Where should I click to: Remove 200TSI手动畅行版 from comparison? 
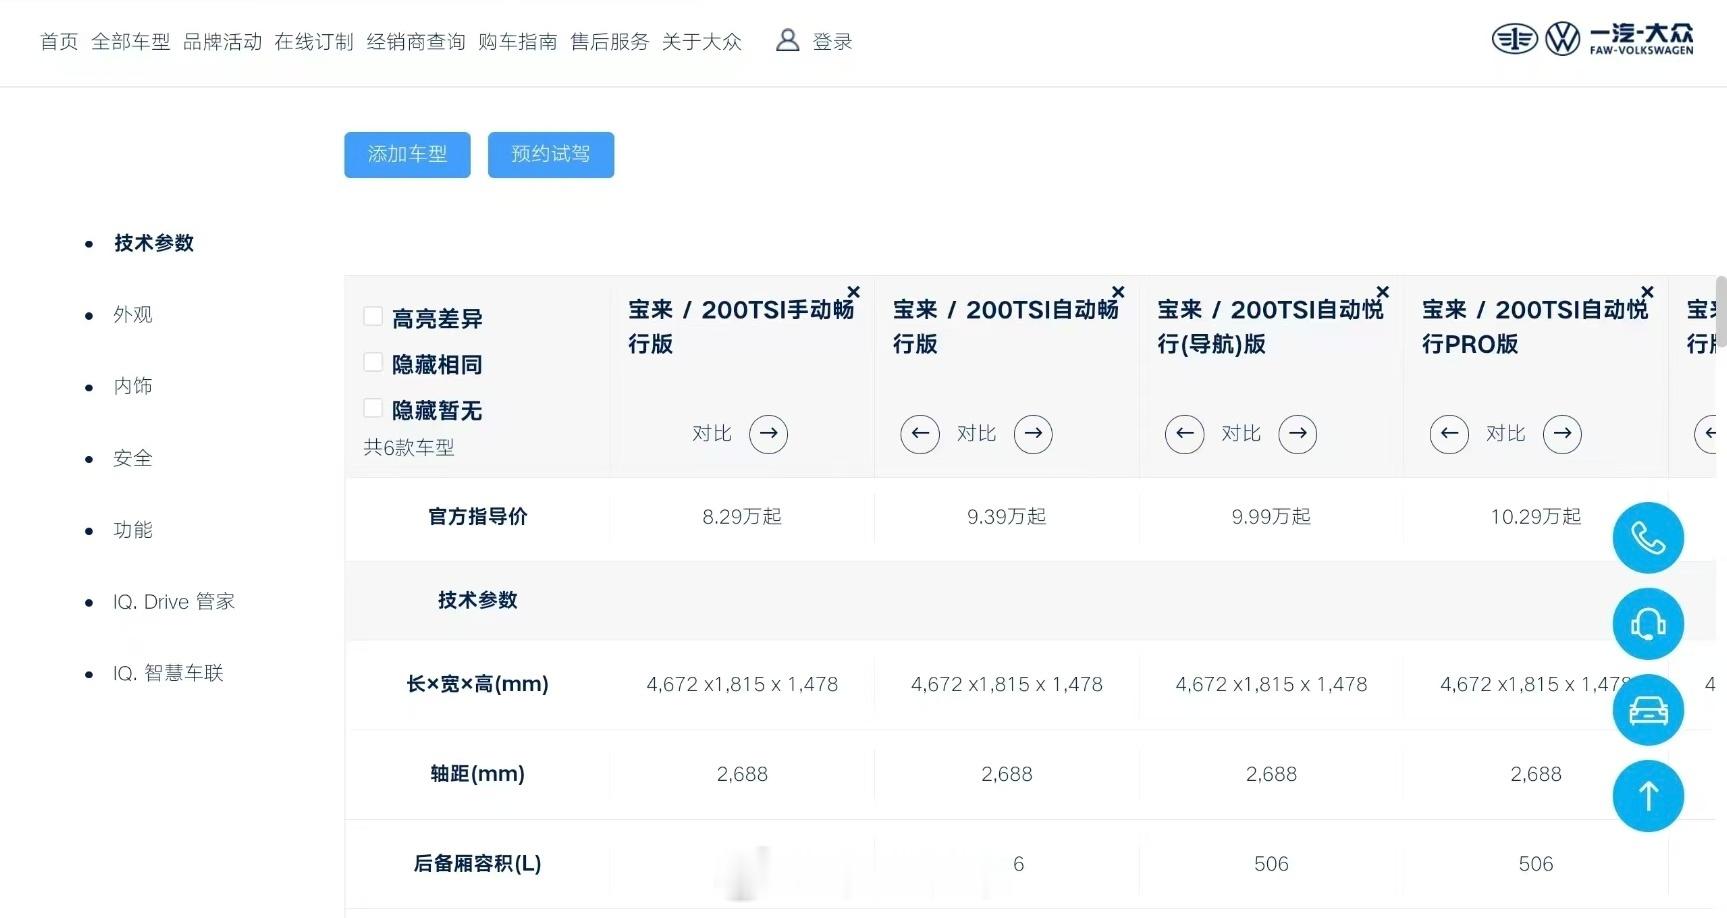tap(853, 292)
